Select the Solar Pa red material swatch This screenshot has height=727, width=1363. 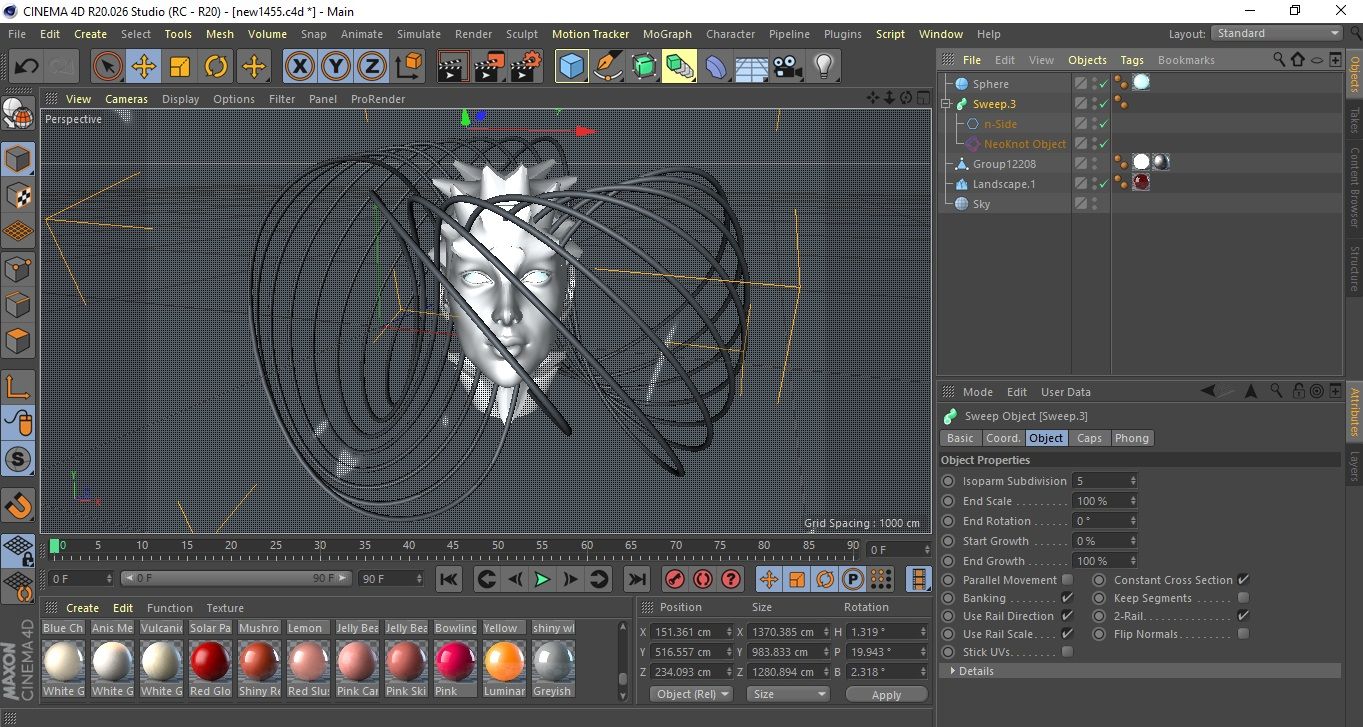click(x=211, y=661)
